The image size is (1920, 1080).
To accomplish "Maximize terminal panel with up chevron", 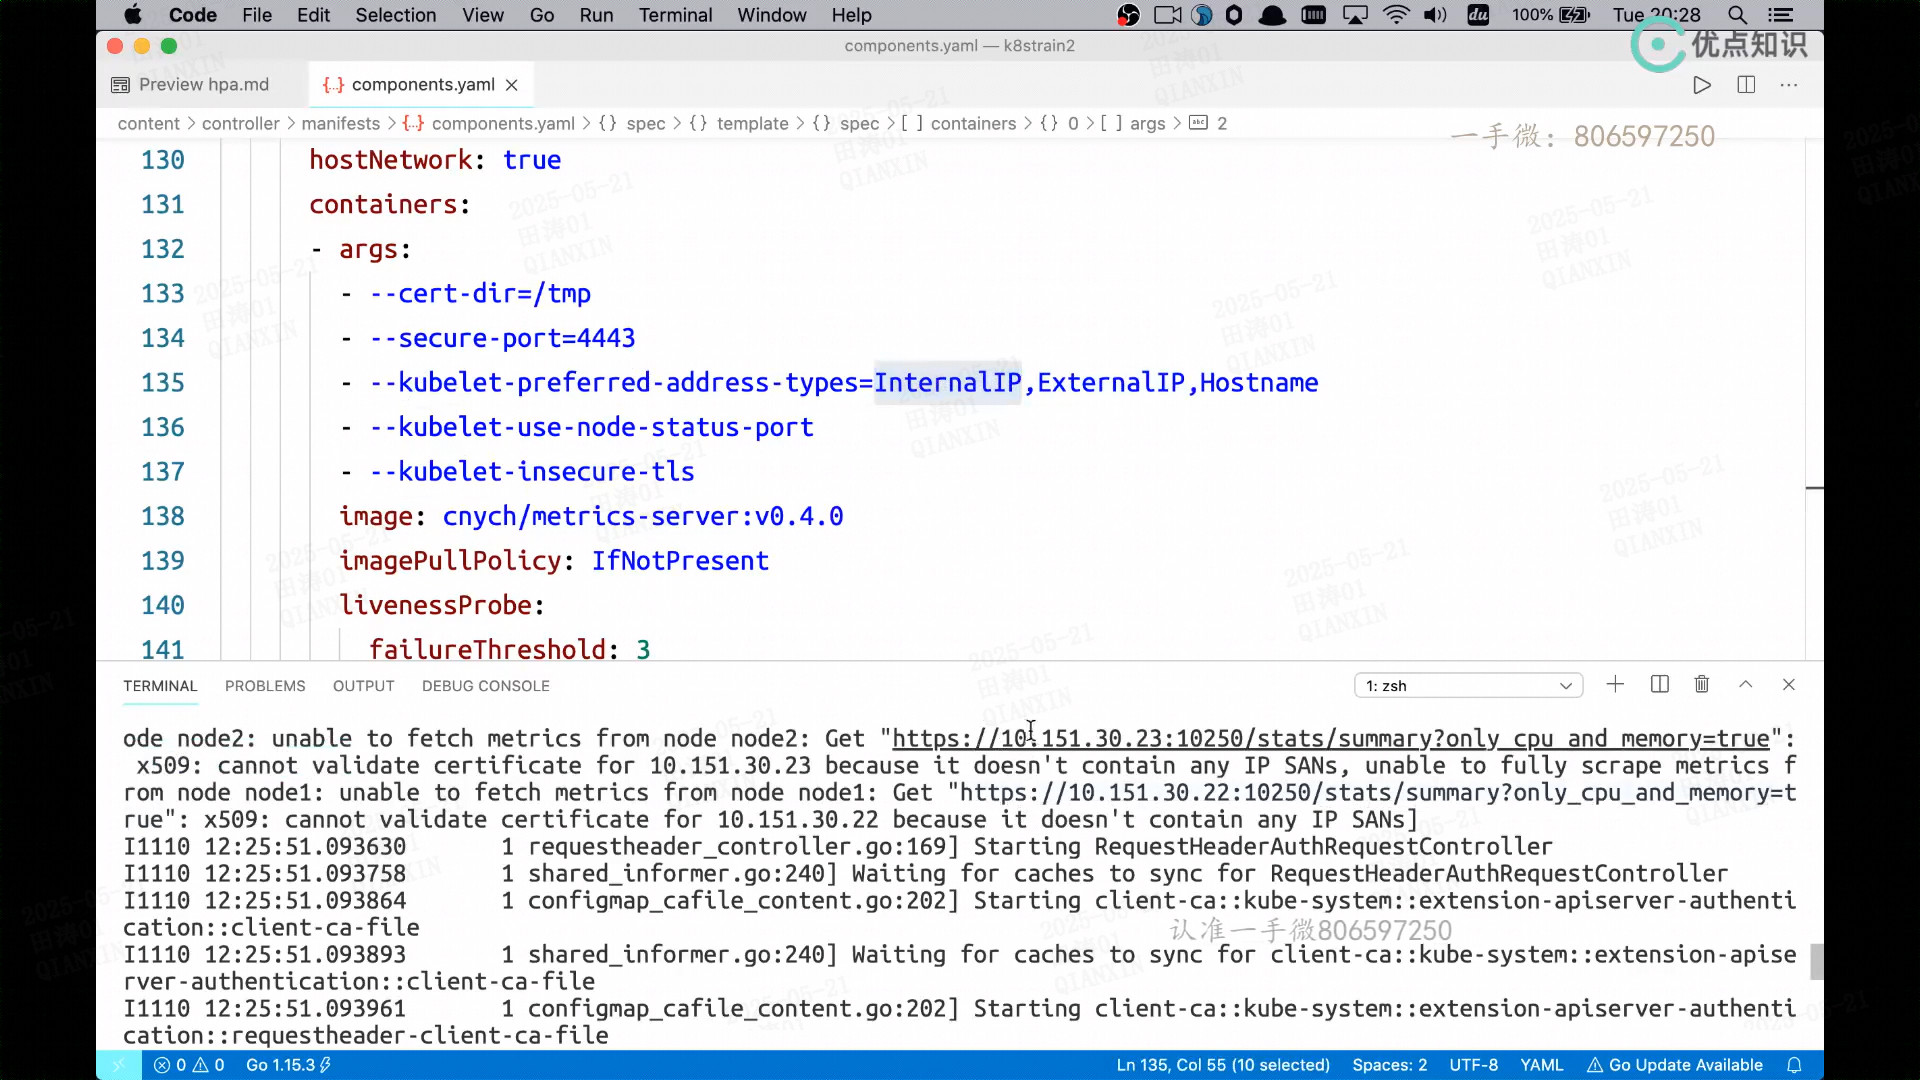I will point(1746,685).
